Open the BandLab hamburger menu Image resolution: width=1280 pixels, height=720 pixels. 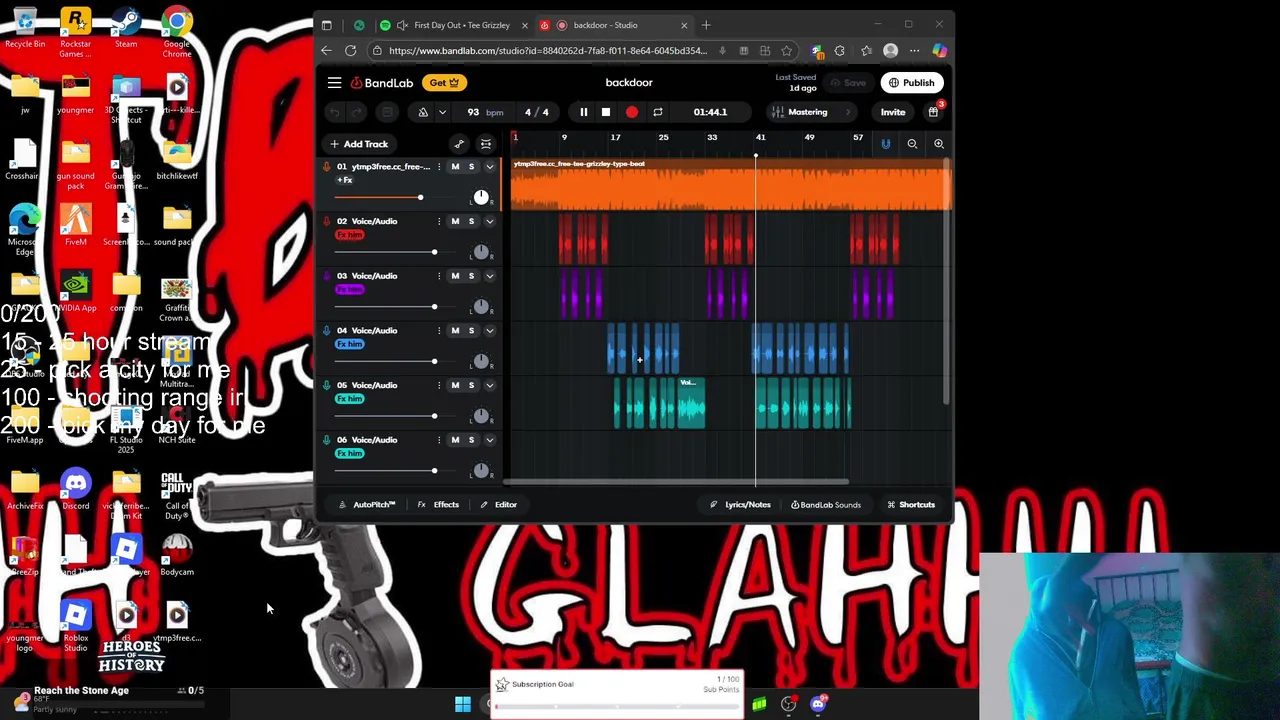click(x=334, y=83)
